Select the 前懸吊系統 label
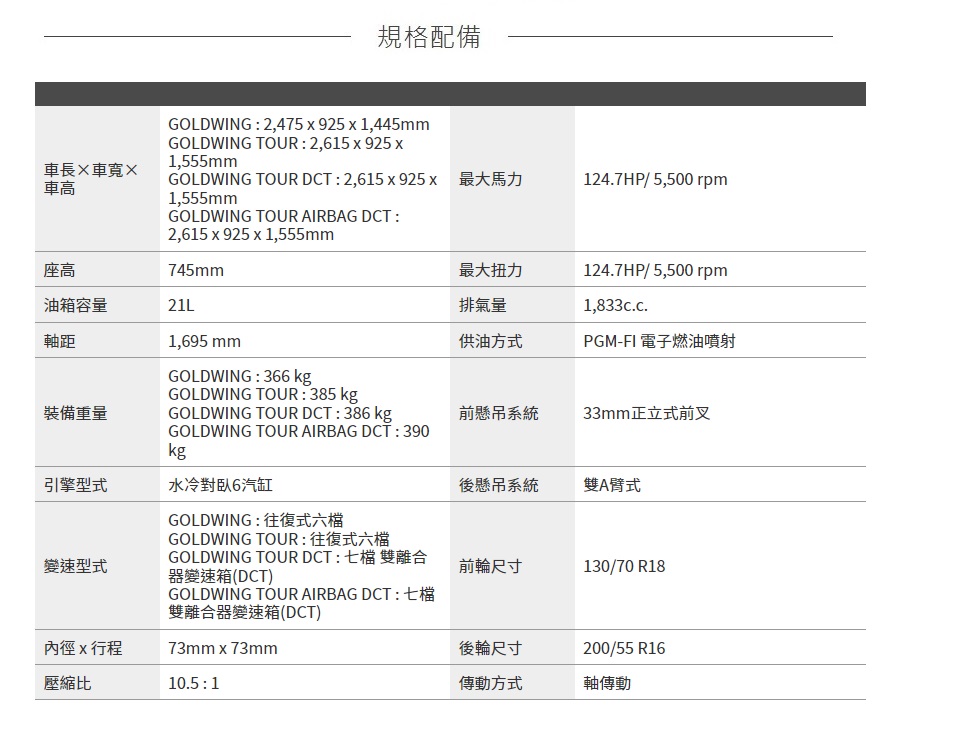This screenshot has width=958, height=741. (499, 413)
